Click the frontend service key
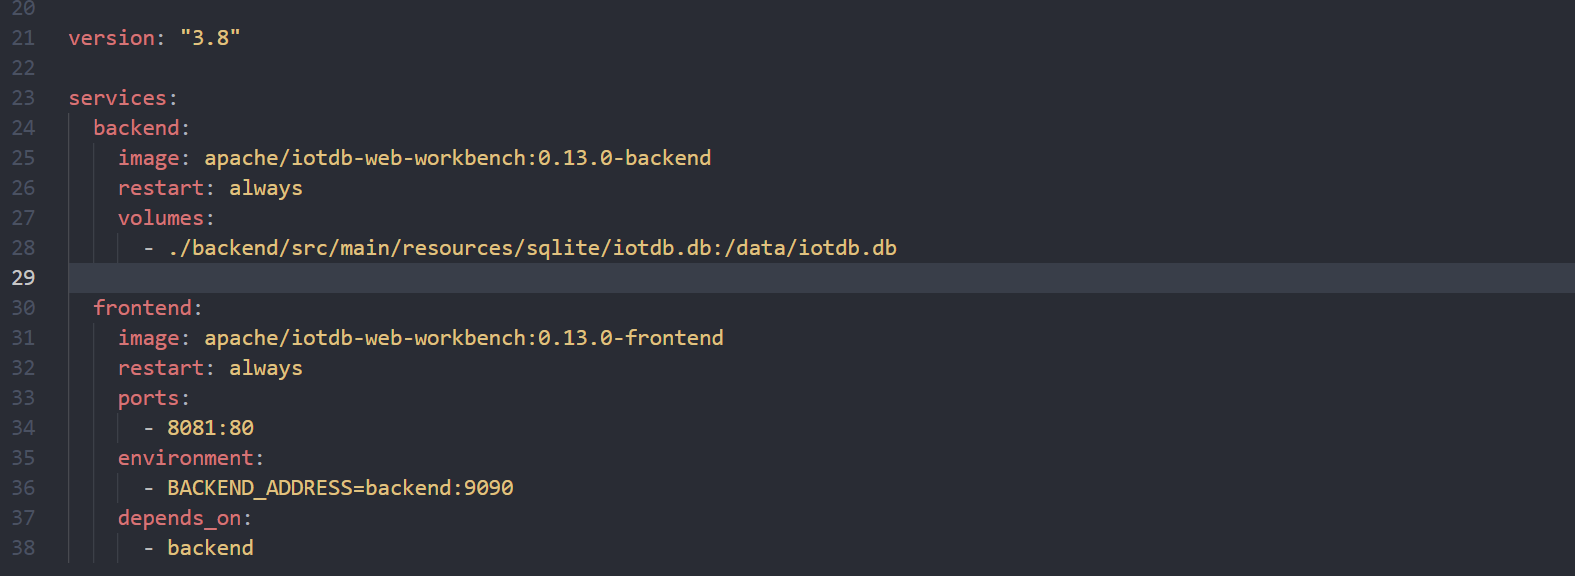The width and height of the screenshot is (1575, 576). point(142,308)
